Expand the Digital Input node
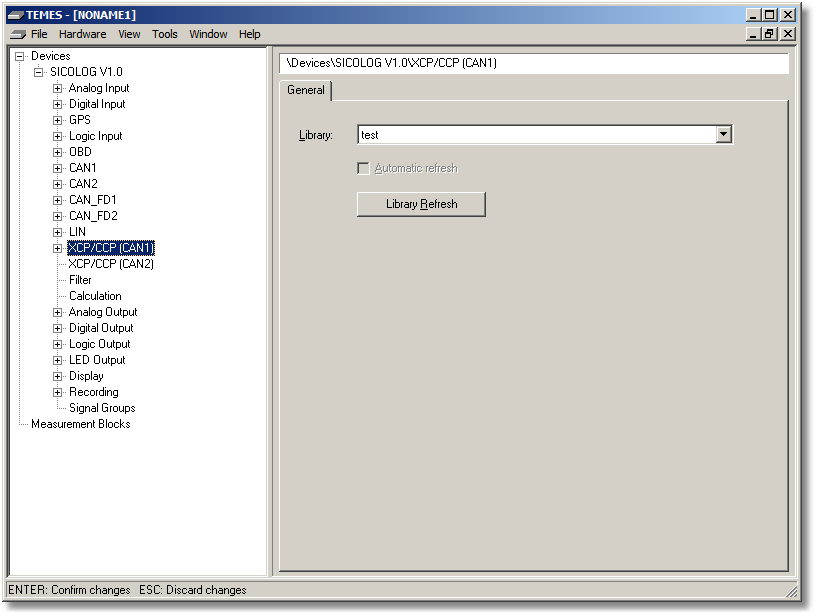This screenshot has height=616, width=816. (x=58, y=105)
